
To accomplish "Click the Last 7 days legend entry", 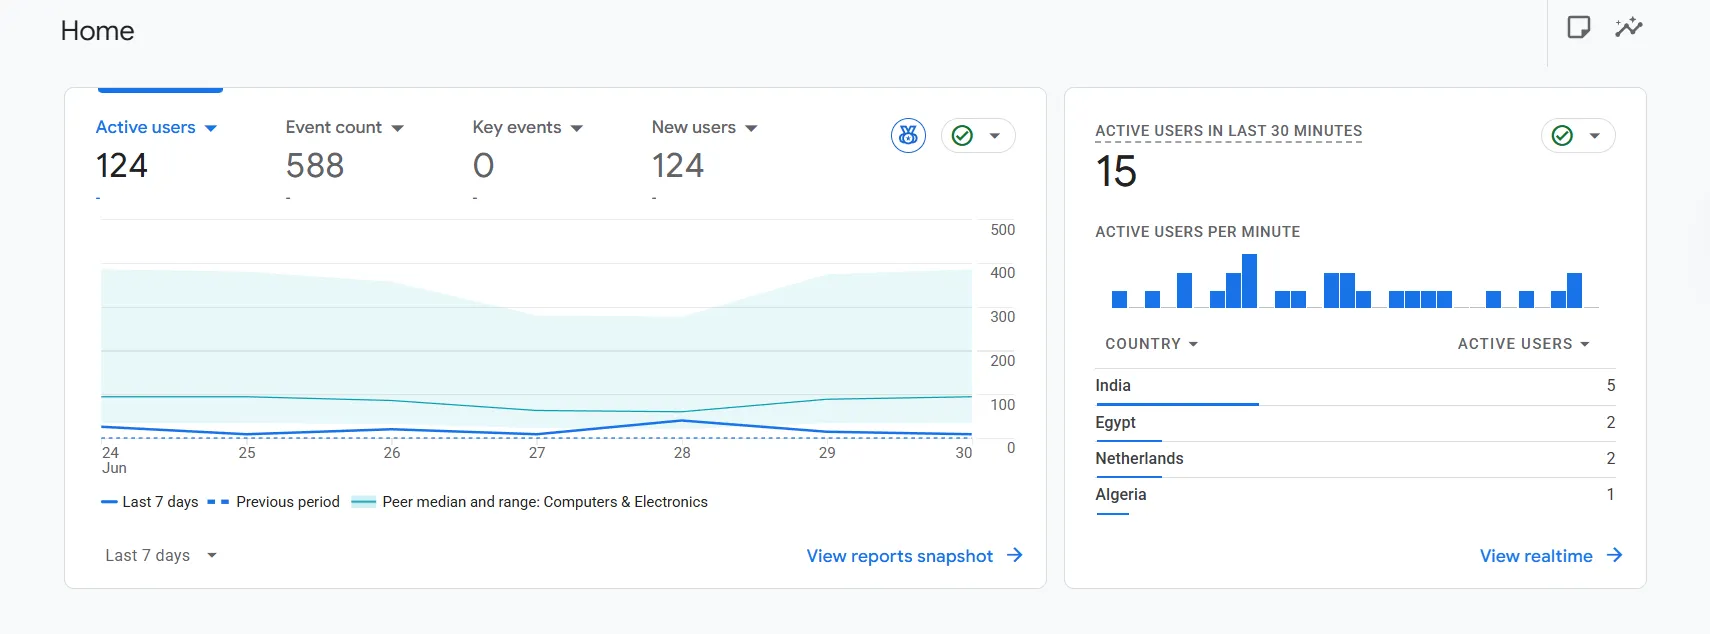I will point(150,502).
